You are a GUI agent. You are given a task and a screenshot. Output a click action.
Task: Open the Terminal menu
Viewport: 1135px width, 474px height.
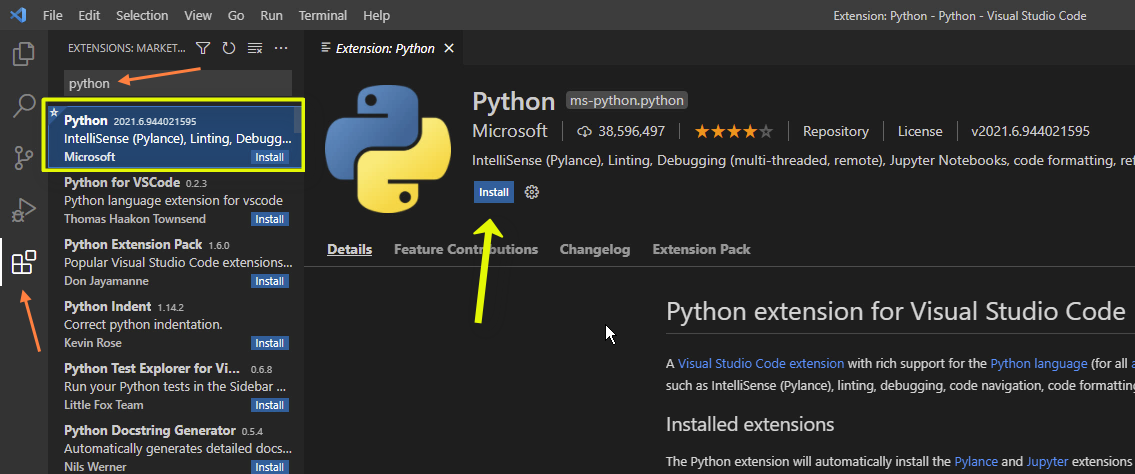[323, 15]
